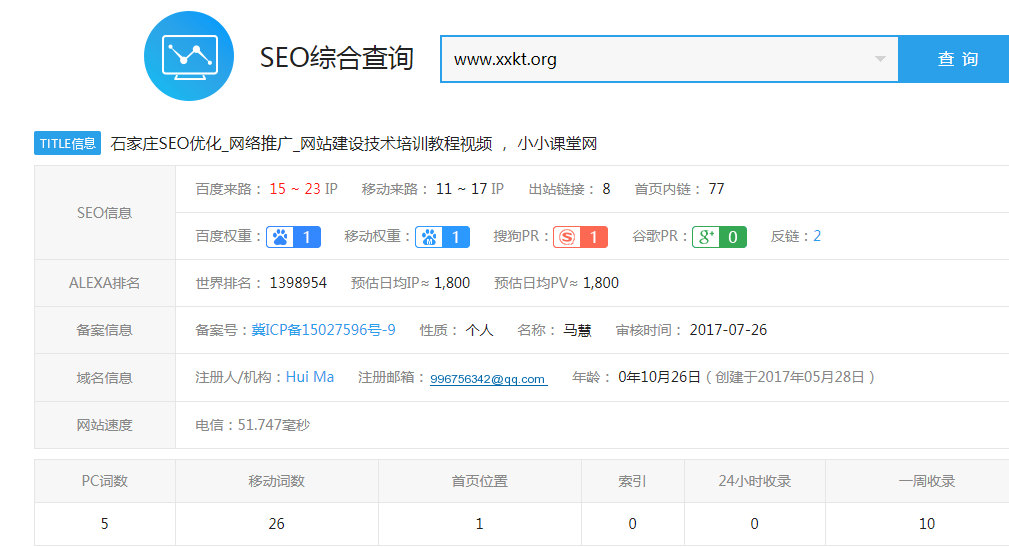Click the SEO综合查询 heading text
This screenshot has width=1009, height=547.
(x=337, y=57)
